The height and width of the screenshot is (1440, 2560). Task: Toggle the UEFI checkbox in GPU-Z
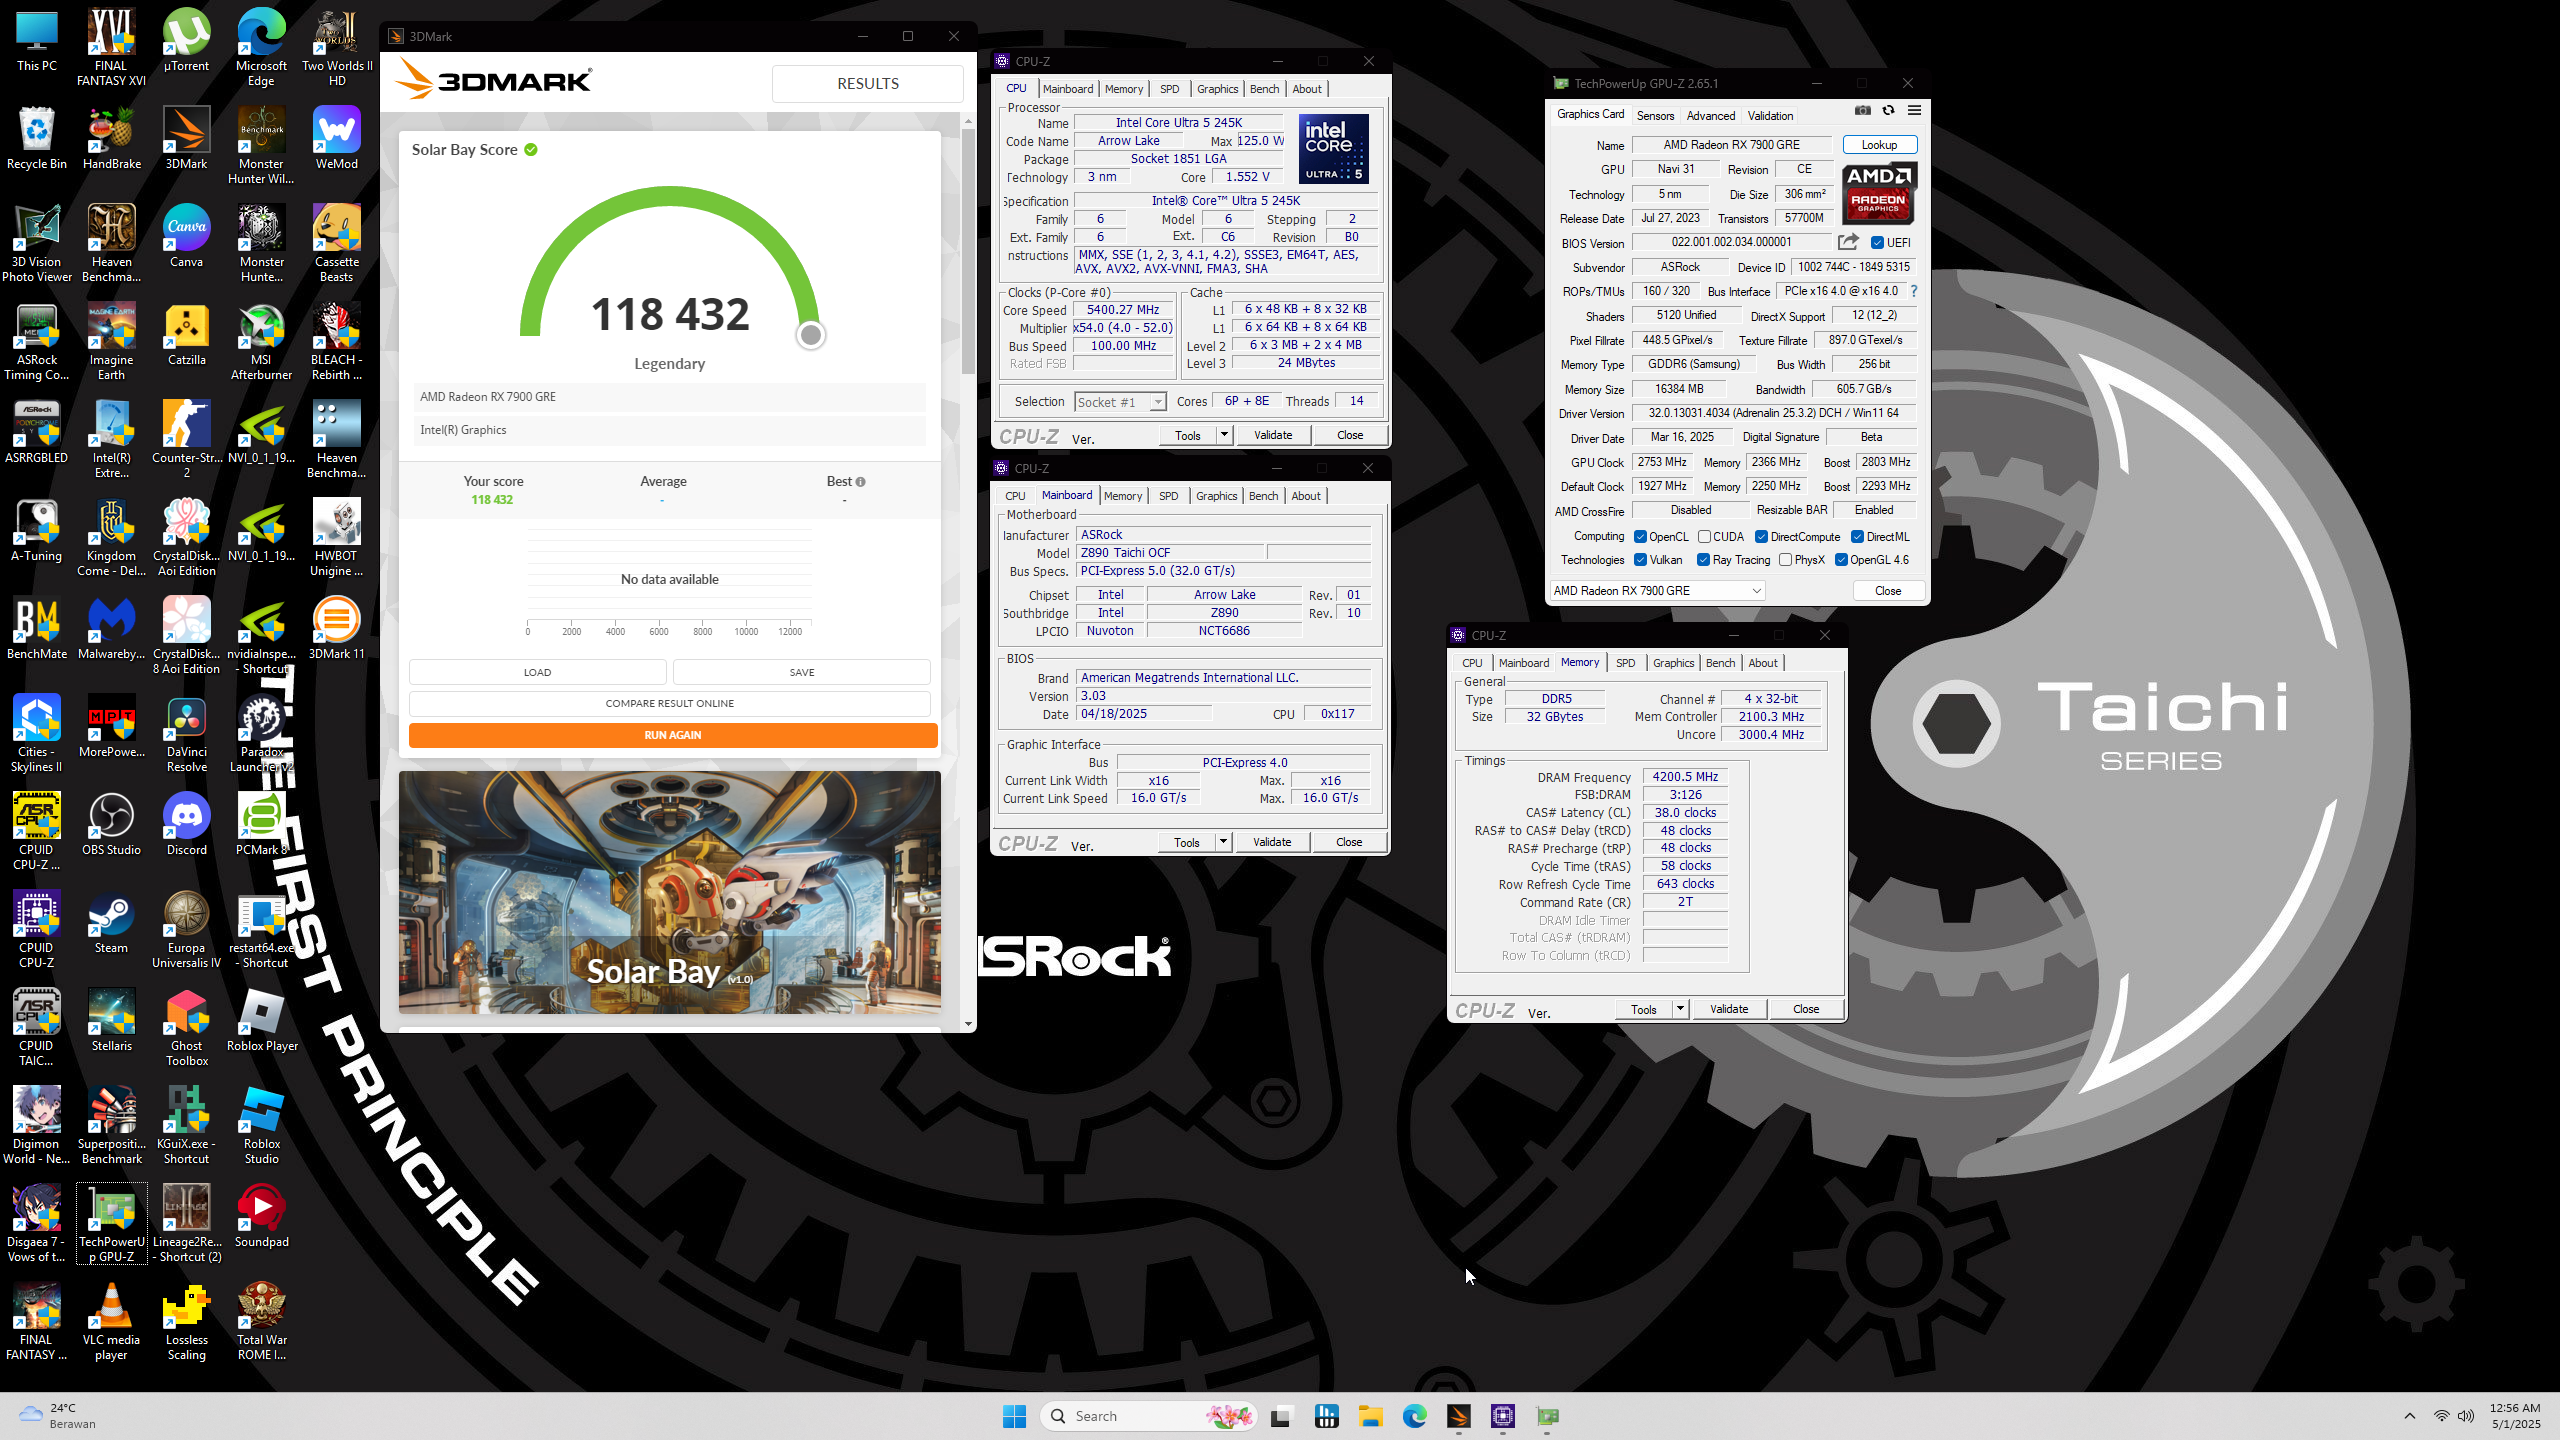(x=1877, y=243)
